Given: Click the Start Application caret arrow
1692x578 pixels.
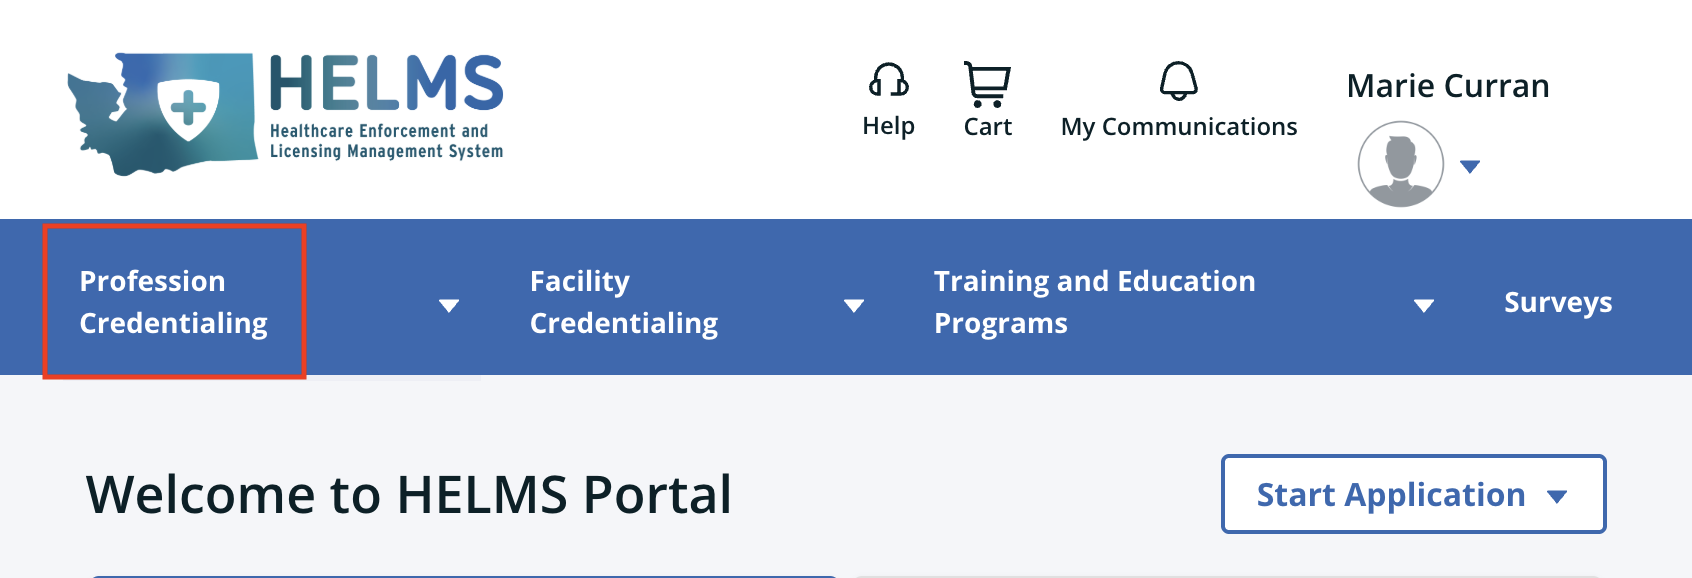Looking at the screenshot, I should click(x=1557, y=496).
